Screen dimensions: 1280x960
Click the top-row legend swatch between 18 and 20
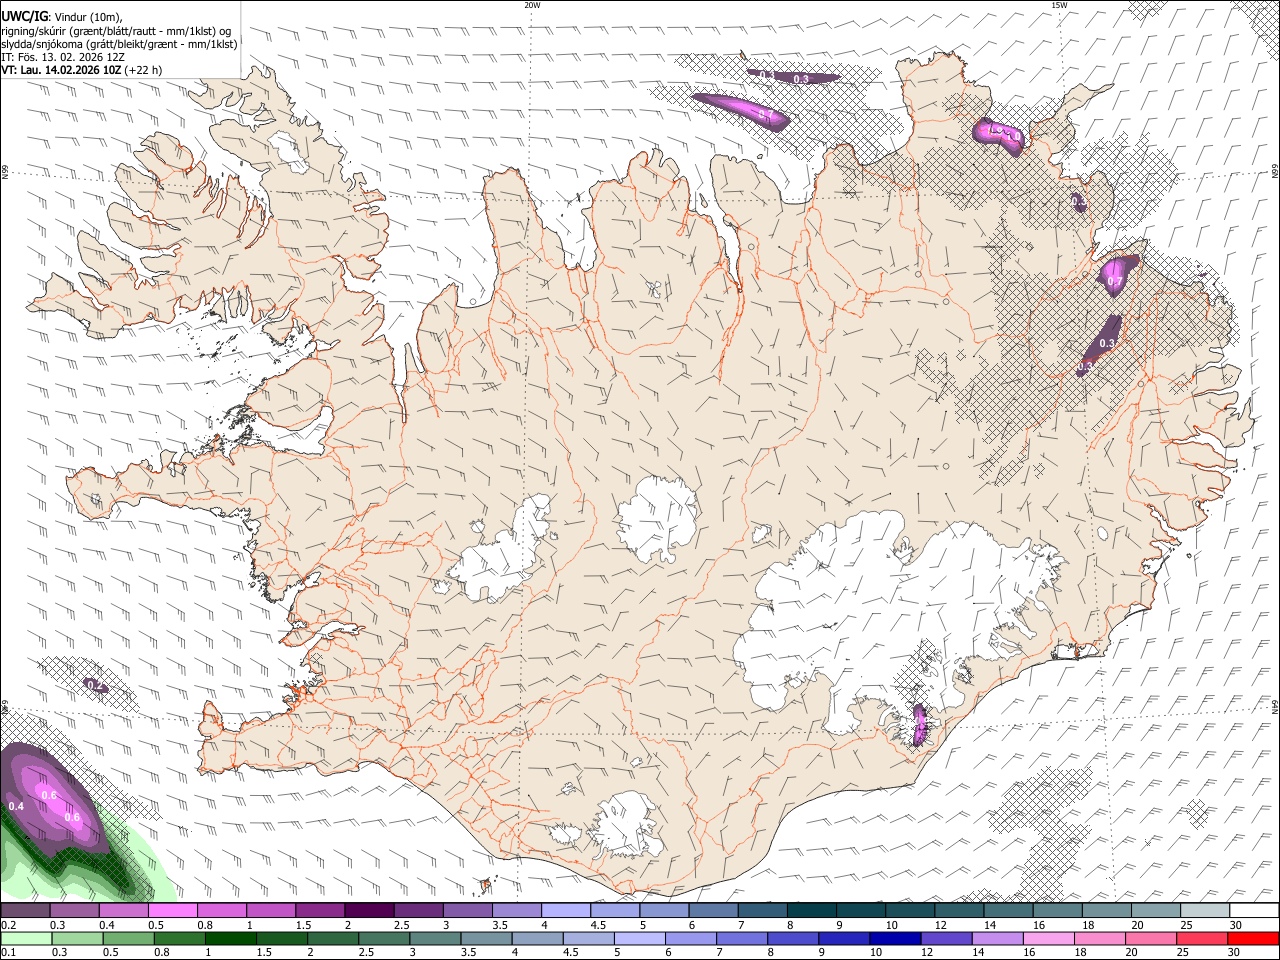(x=1107, y=910)
